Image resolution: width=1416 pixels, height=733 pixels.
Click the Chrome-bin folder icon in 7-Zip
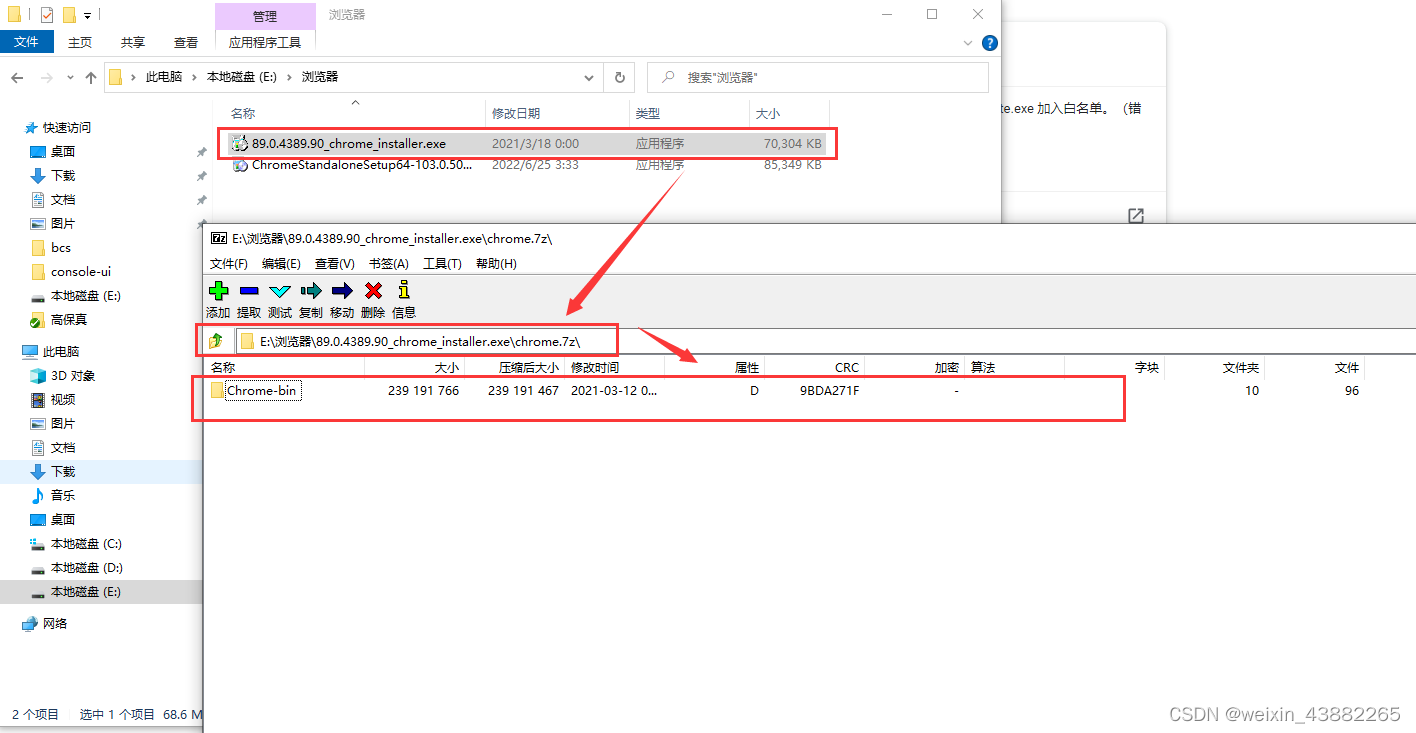[x=217, y=390]
